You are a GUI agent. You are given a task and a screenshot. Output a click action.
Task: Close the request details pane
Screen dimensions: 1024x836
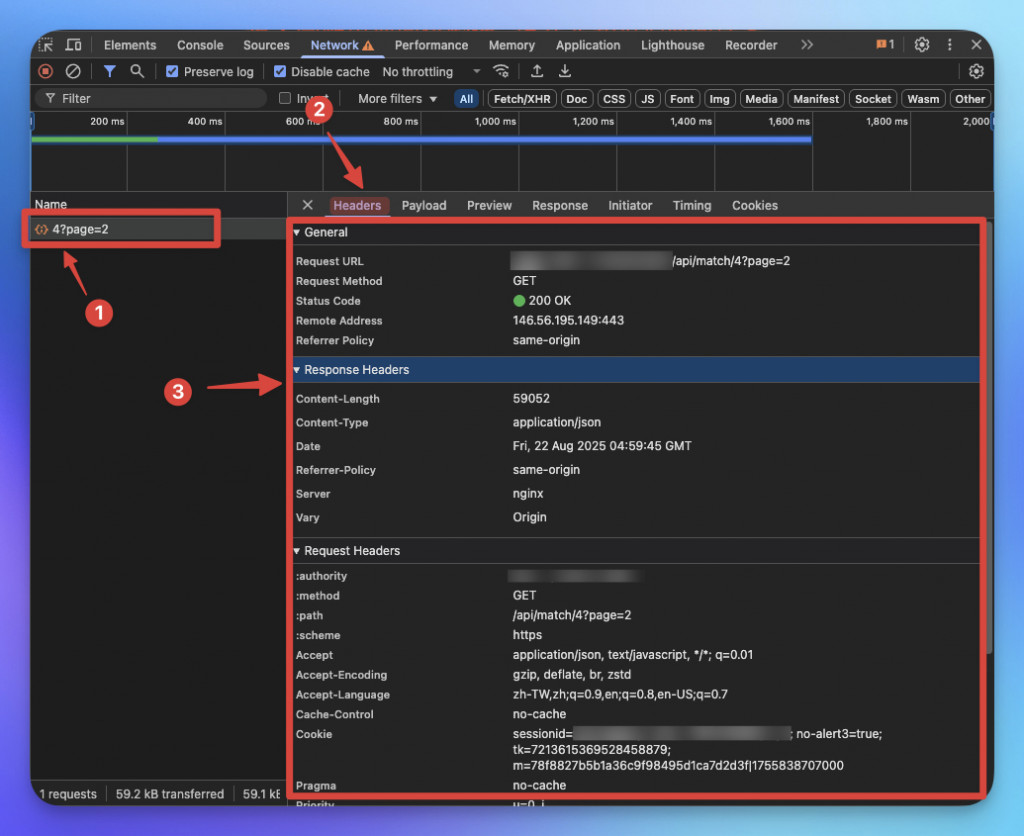[x=308, y=205]
